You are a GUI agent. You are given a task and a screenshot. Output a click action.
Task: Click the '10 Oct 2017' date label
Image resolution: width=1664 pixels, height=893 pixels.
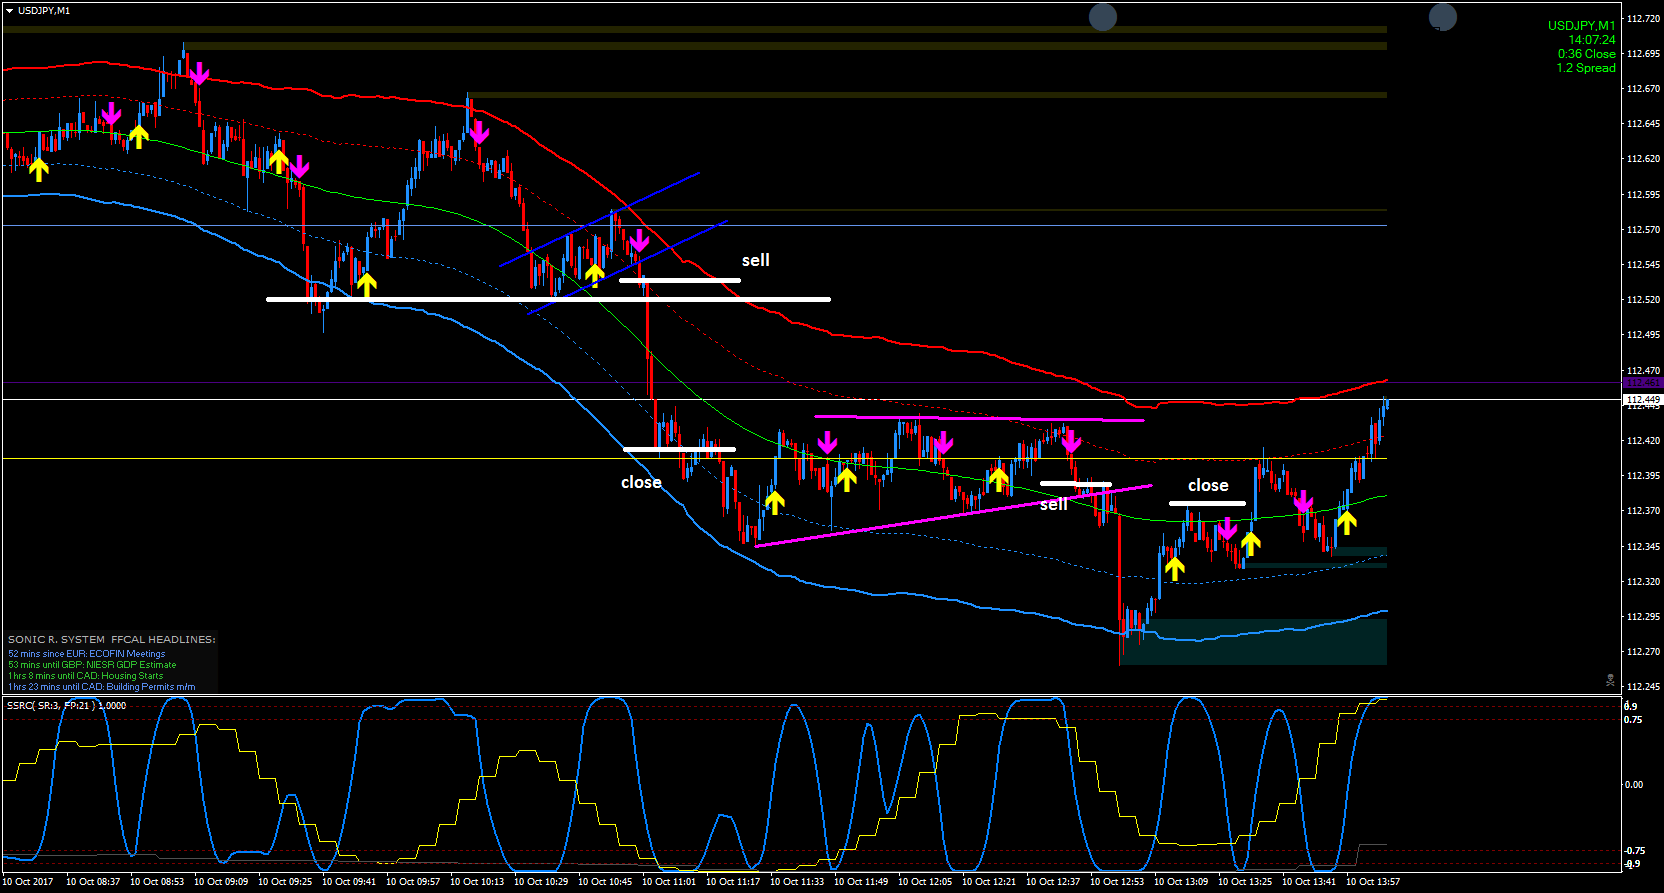pos(27,882)
